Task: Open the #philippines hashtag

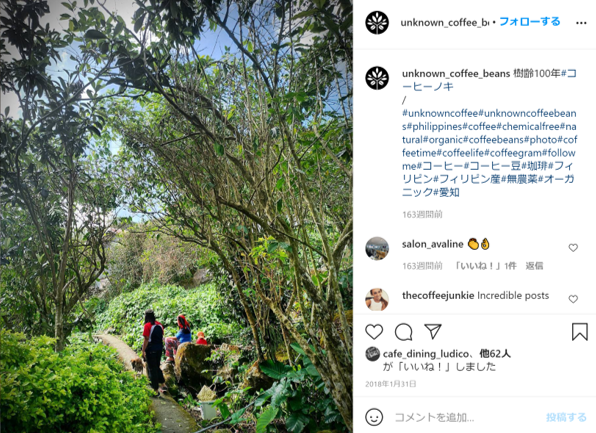Action: [x=434, y=126]
